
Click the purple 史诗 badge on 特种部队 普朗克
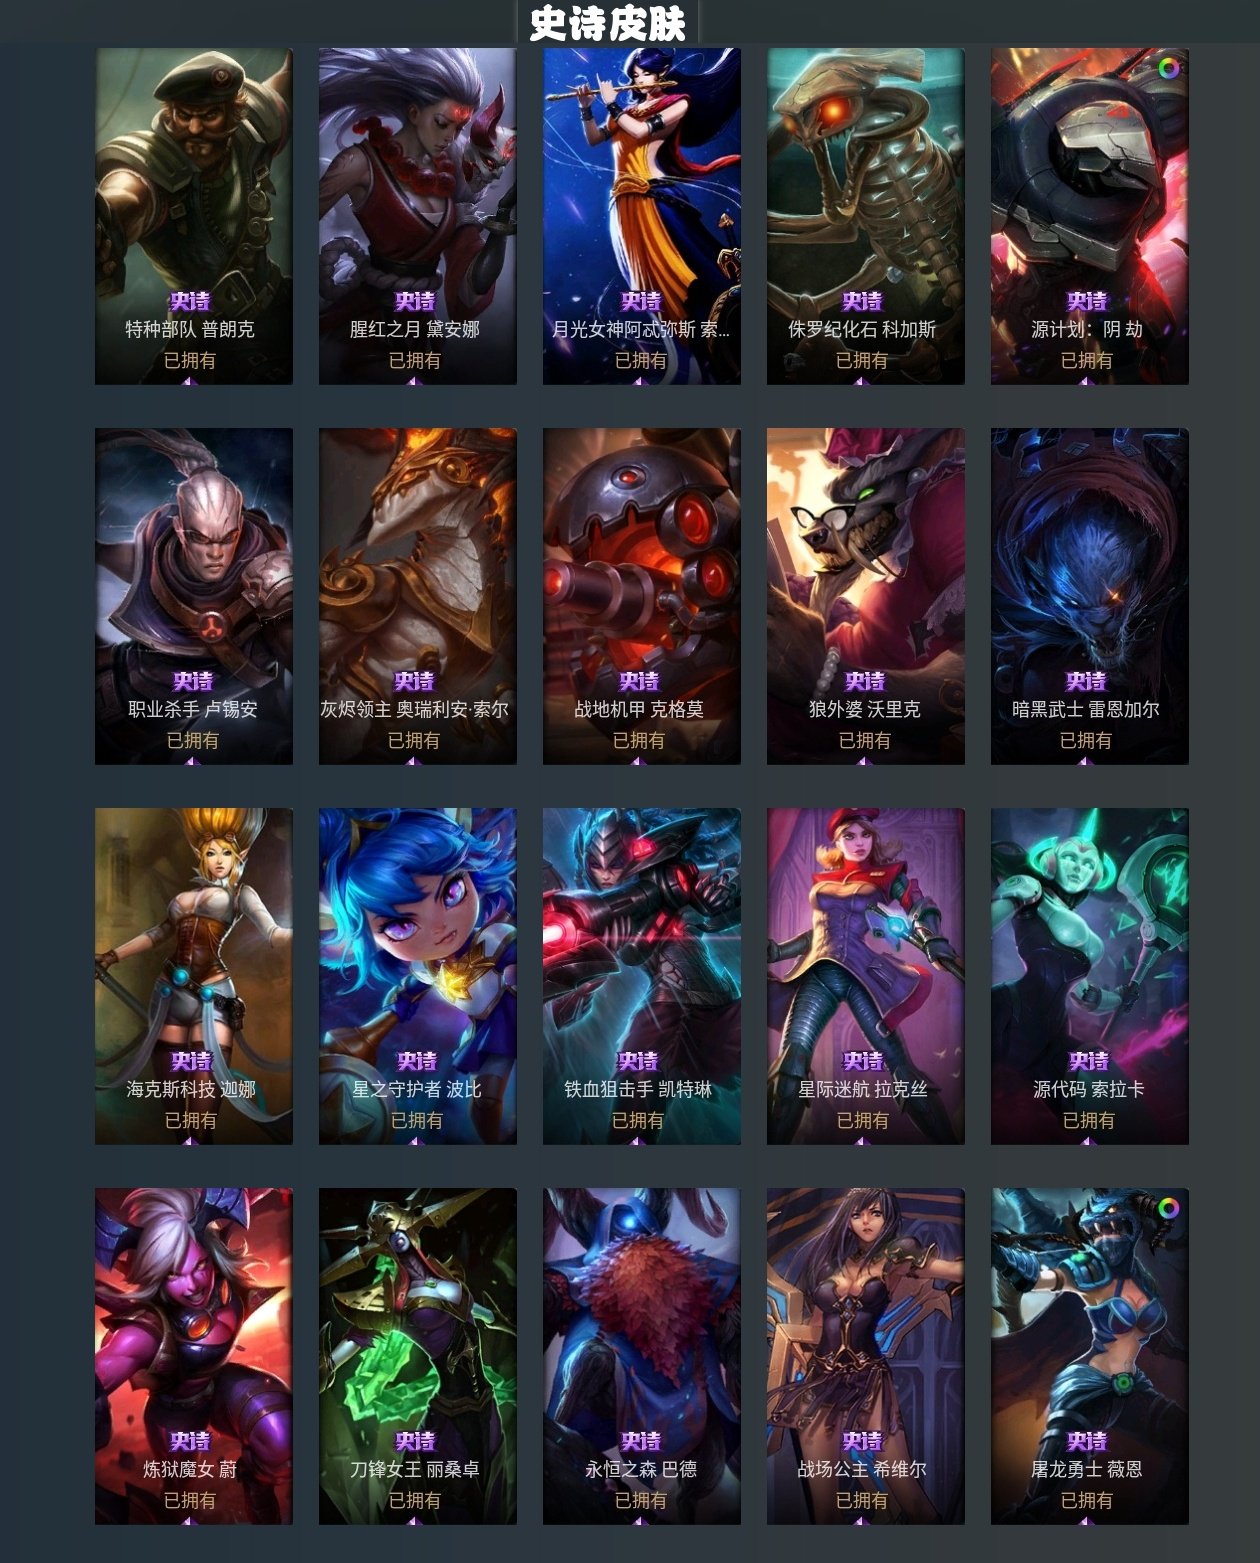[x=190, y=301]
